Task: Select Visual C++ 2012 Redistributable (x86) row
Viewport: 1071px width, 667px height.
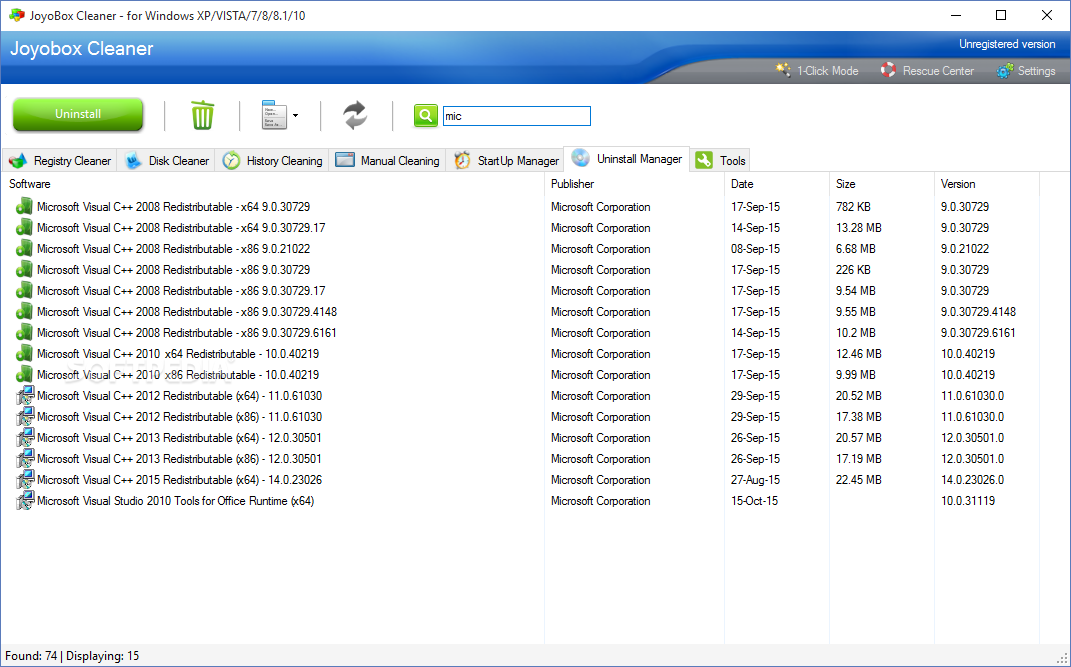Action: tap(519, 417)
